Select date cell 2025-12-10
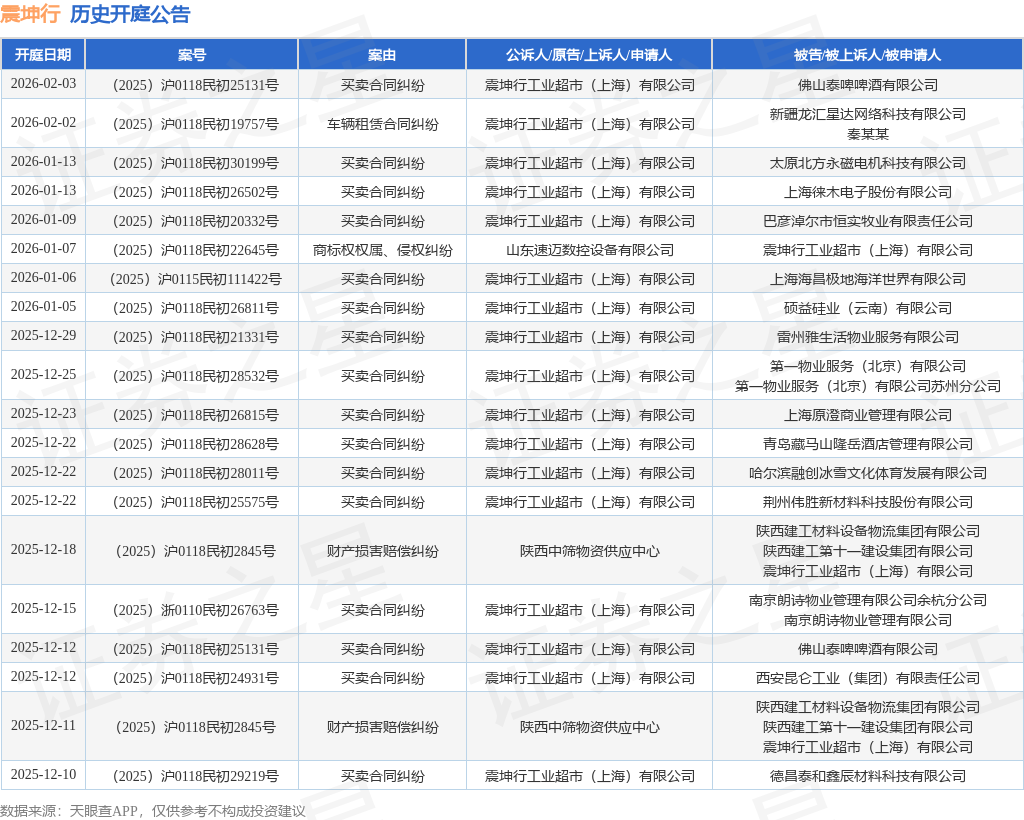1024x820 pixels. tap(43, 774)
